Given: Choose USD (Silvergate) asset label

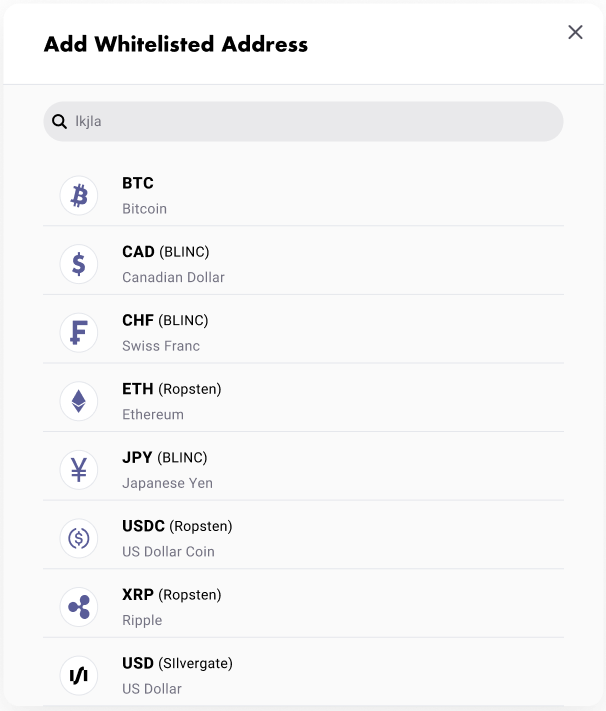Looking at the screenshot, I should (177, 663).
